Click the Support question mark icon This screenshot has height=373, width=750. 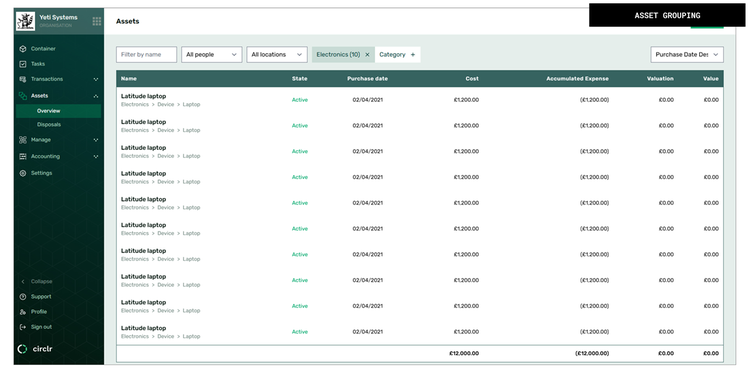click(x=22, y=297)
